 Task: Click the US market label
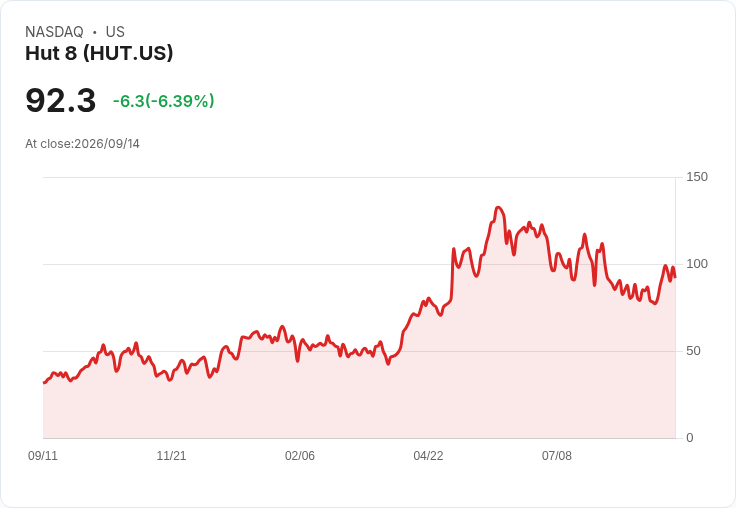tap(115, 32)
